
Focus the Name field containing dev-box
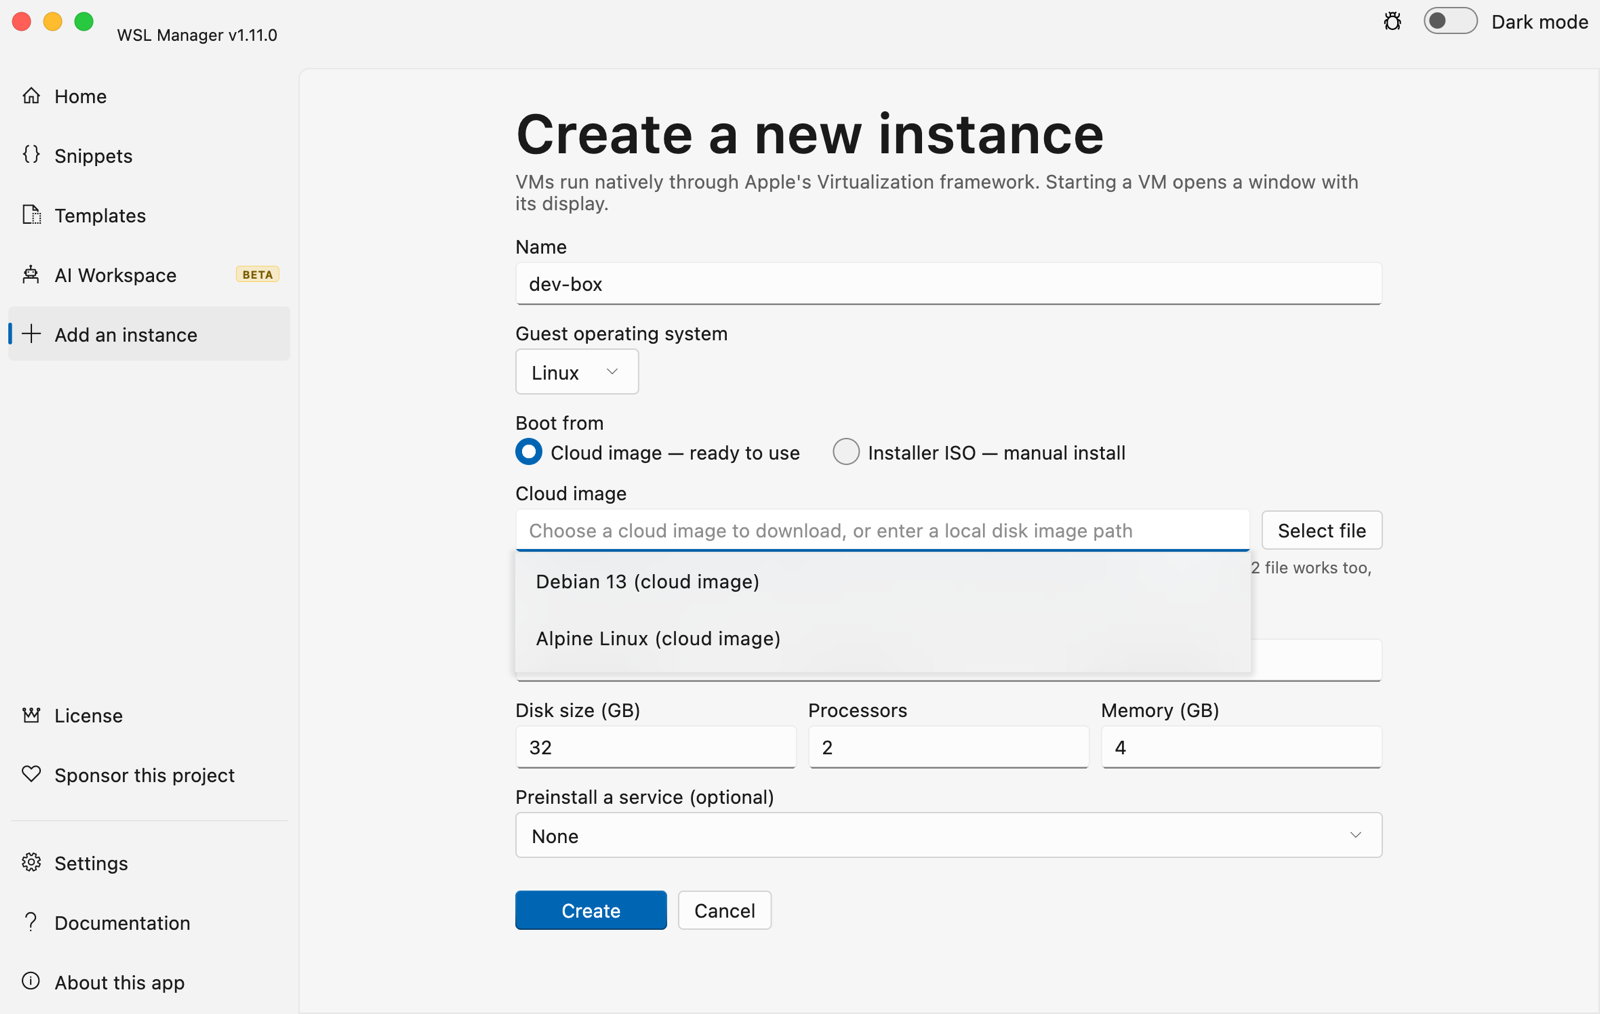pyautogui.click(x=948, y=284)
